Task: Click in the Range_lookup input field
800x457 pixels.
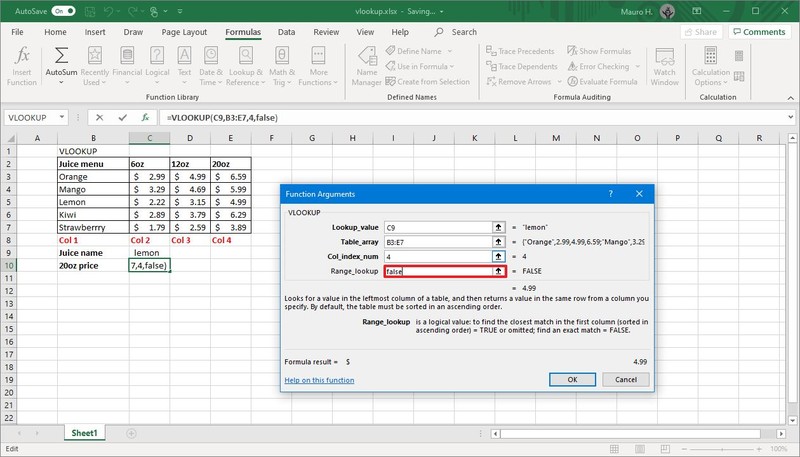Action: tap(438, 271)
